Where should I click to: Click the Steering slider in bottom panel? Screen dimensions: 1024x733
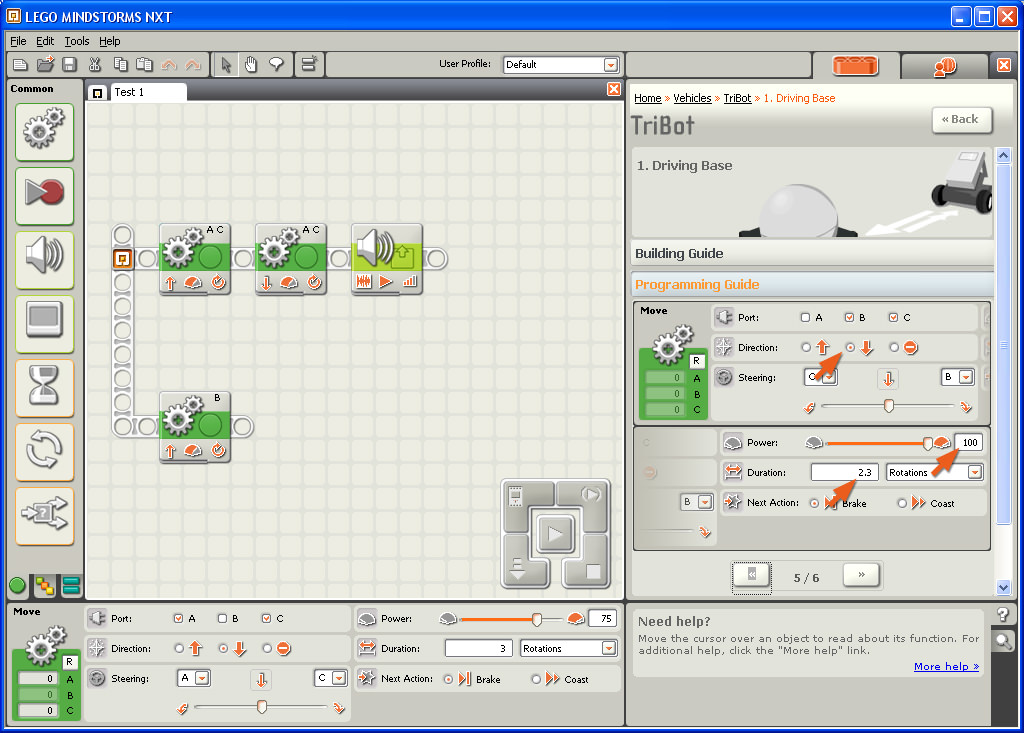coord(261,707)
